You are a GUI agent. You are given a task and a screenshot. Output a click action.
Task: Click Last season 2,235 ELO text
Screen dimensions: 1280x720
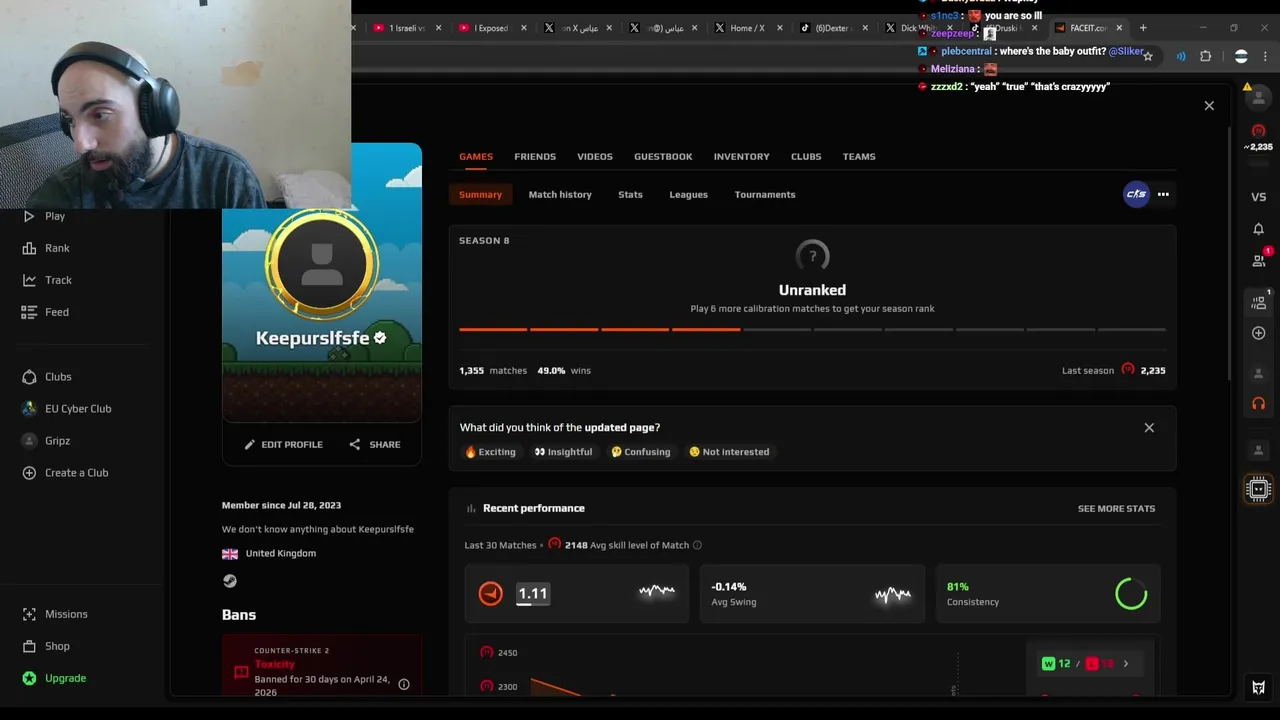(x=1113, y=371)
